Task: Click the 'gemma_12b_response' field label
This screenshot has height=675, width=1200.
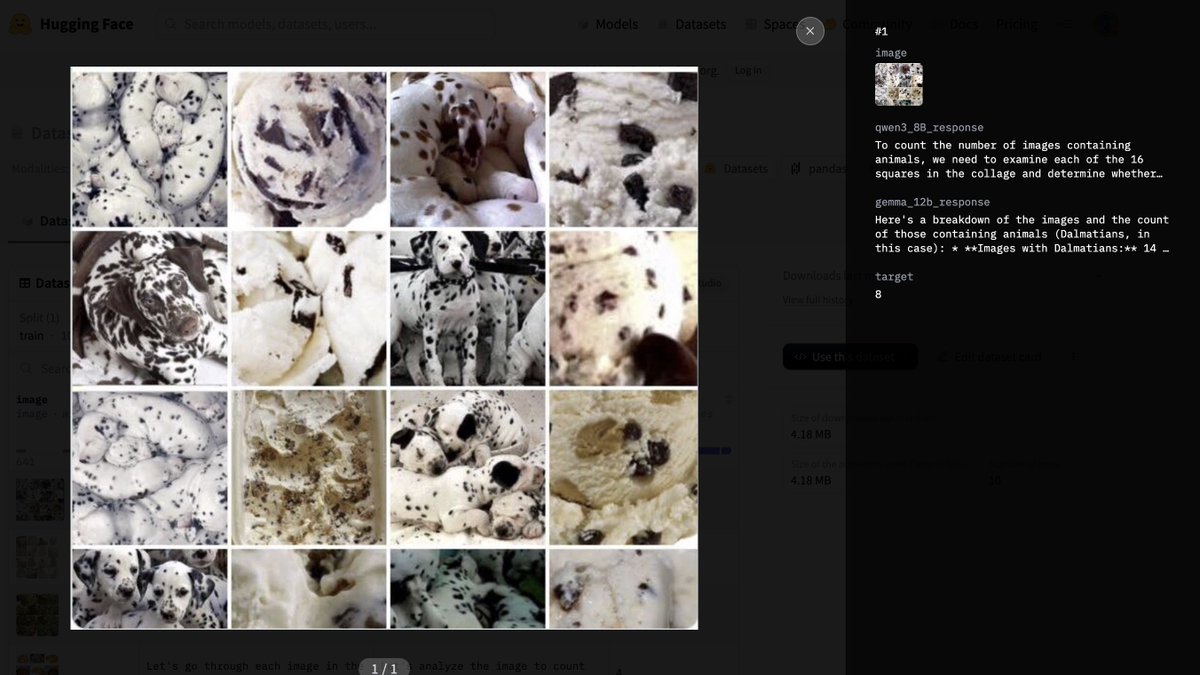Action: click(x=932, y=202)
